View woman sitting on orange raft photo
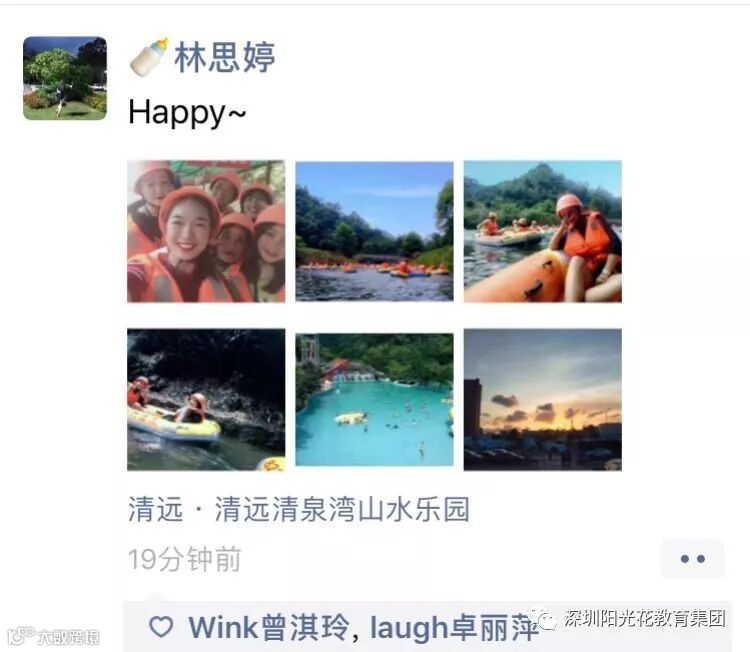 tap(543, 232)
